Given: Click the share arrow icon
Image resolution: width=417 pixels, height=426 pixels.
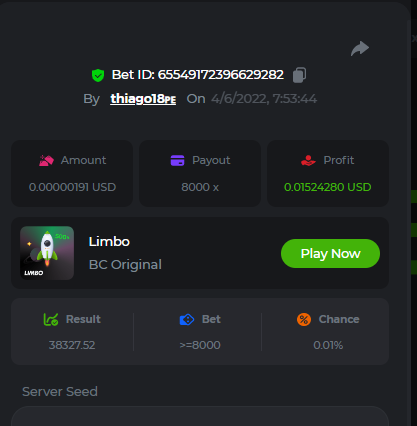Looking at the screenshot, I should click(360, 49).
